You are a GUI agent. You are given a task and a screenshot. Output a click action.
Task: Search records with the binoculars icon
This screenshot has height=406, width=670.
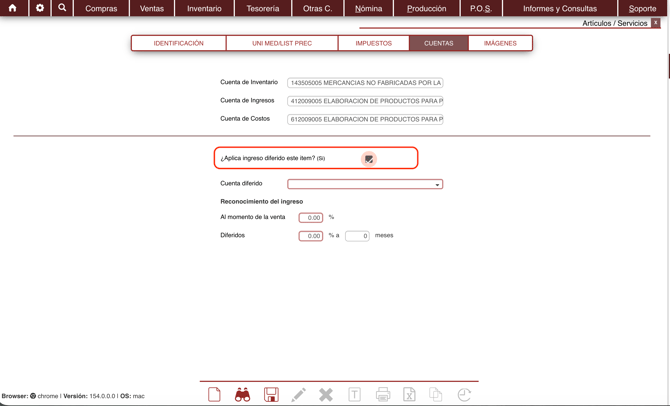pyautogui.click(x=242, y=394)
